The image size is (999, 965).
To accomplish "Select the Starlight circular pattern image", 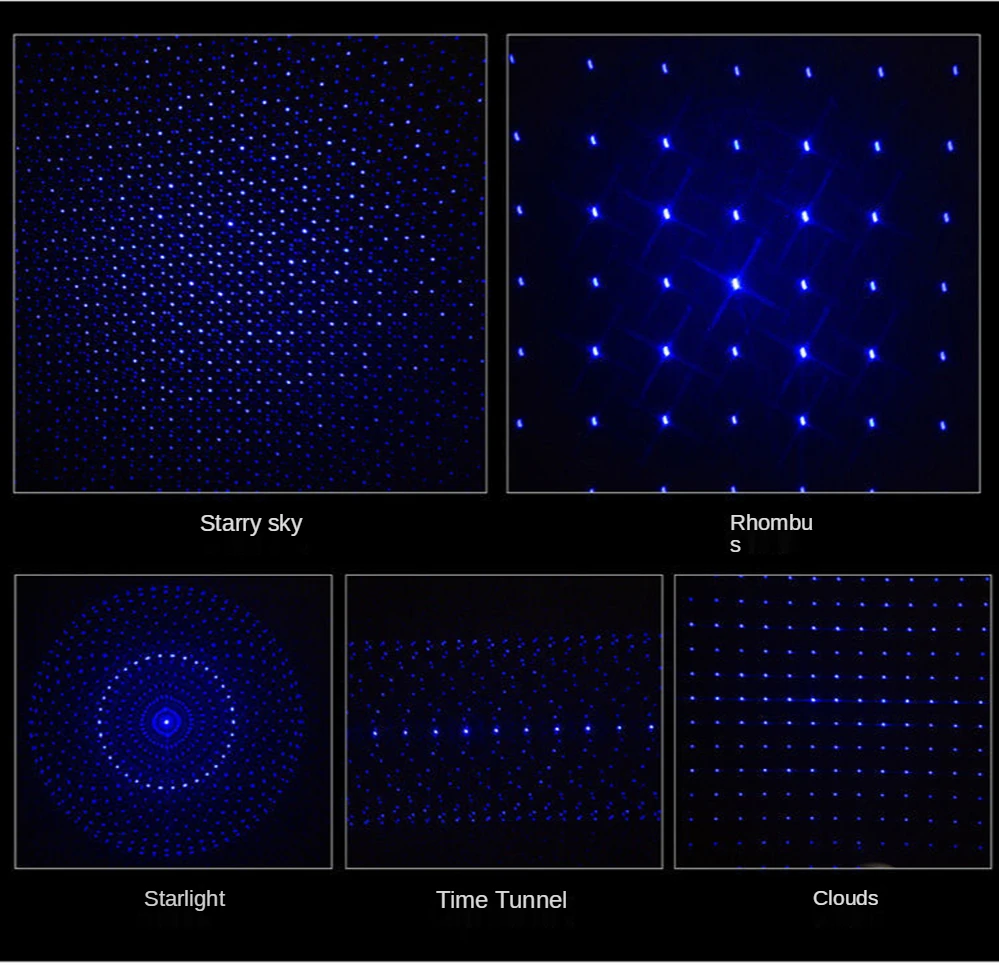I will click(173, 722).
